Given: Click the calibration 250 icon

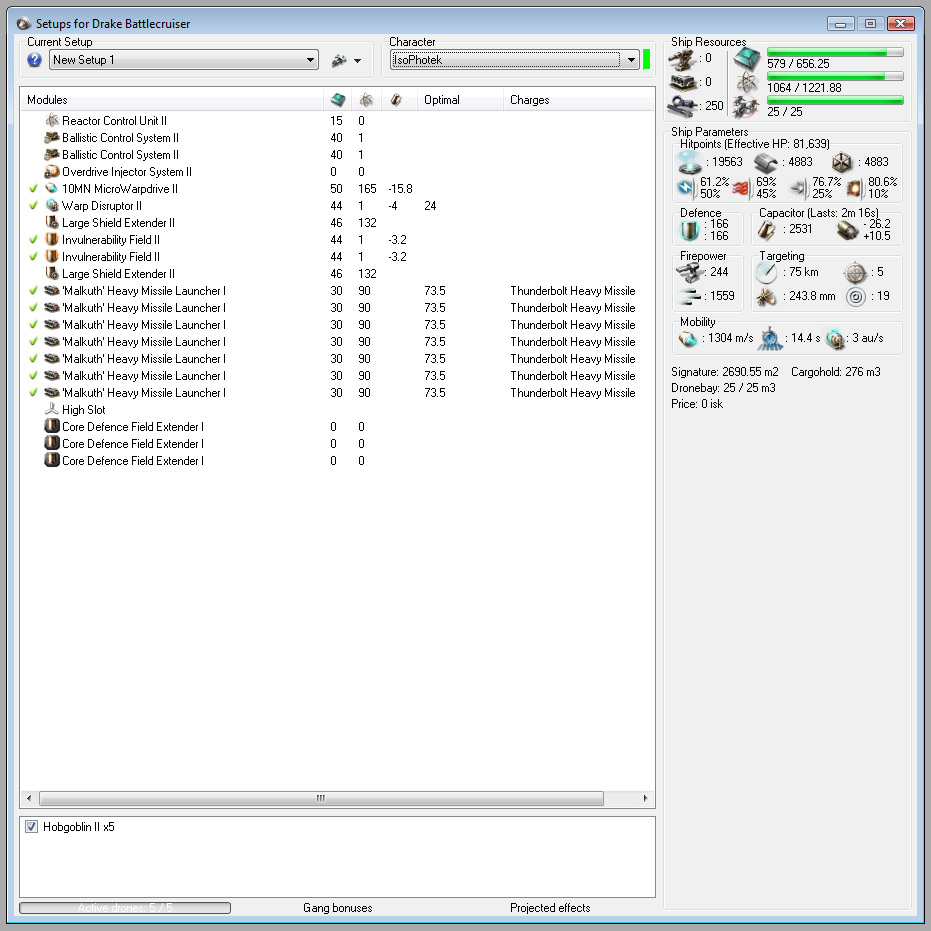Looking at the screenshot, I should [x=683, y=106].
